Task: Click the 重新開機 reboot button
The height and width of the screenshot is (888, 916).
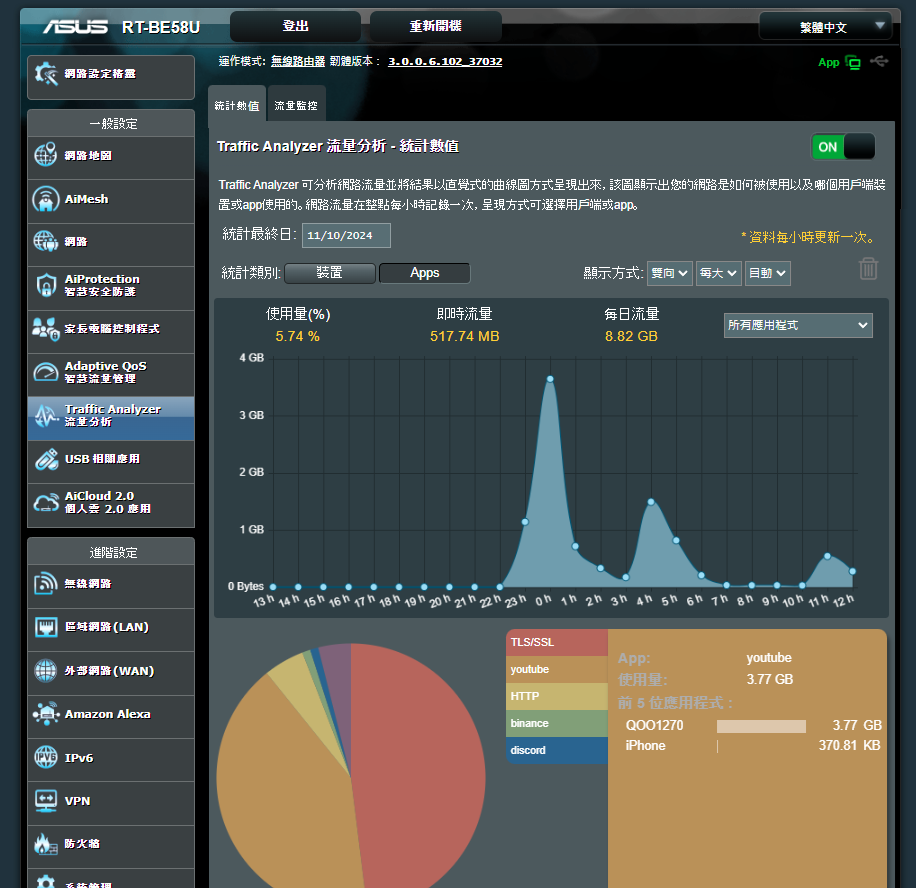Action: [x=436, y=26]
